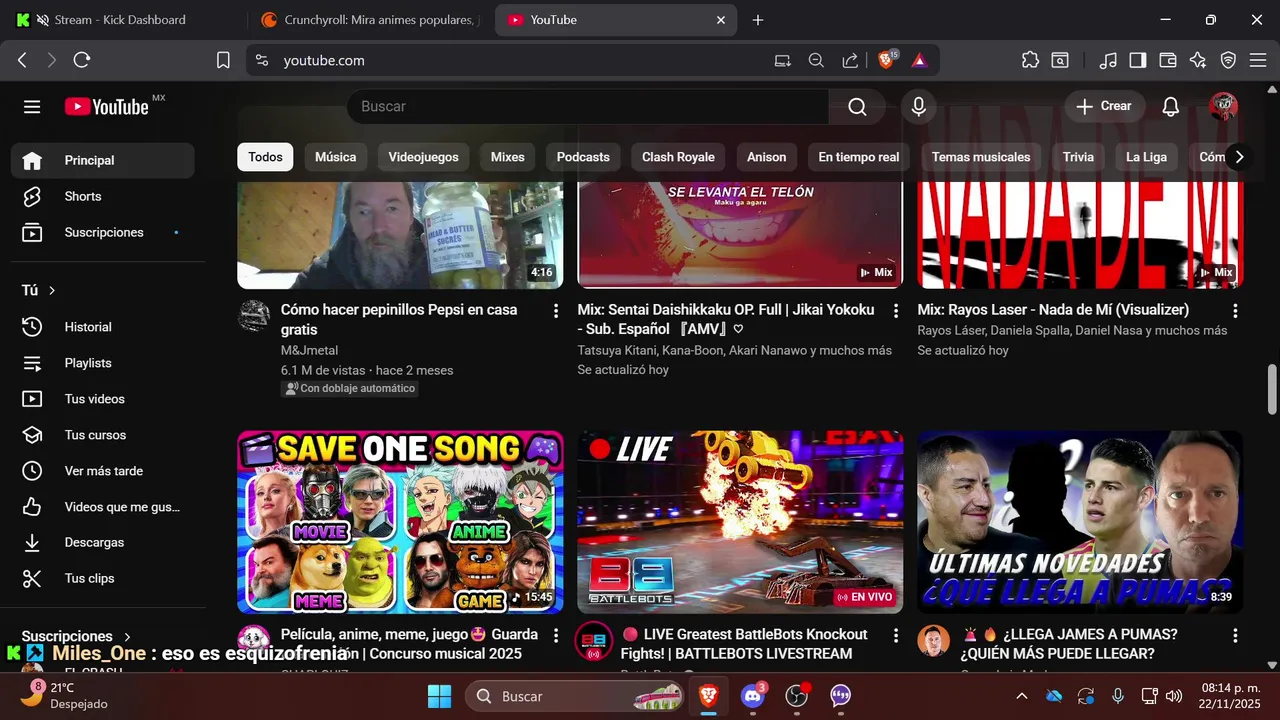The width and height of the screenshot is (1280, 720).
Task: Select the En tiempo real chip
Action: click(x=858, y=157)
